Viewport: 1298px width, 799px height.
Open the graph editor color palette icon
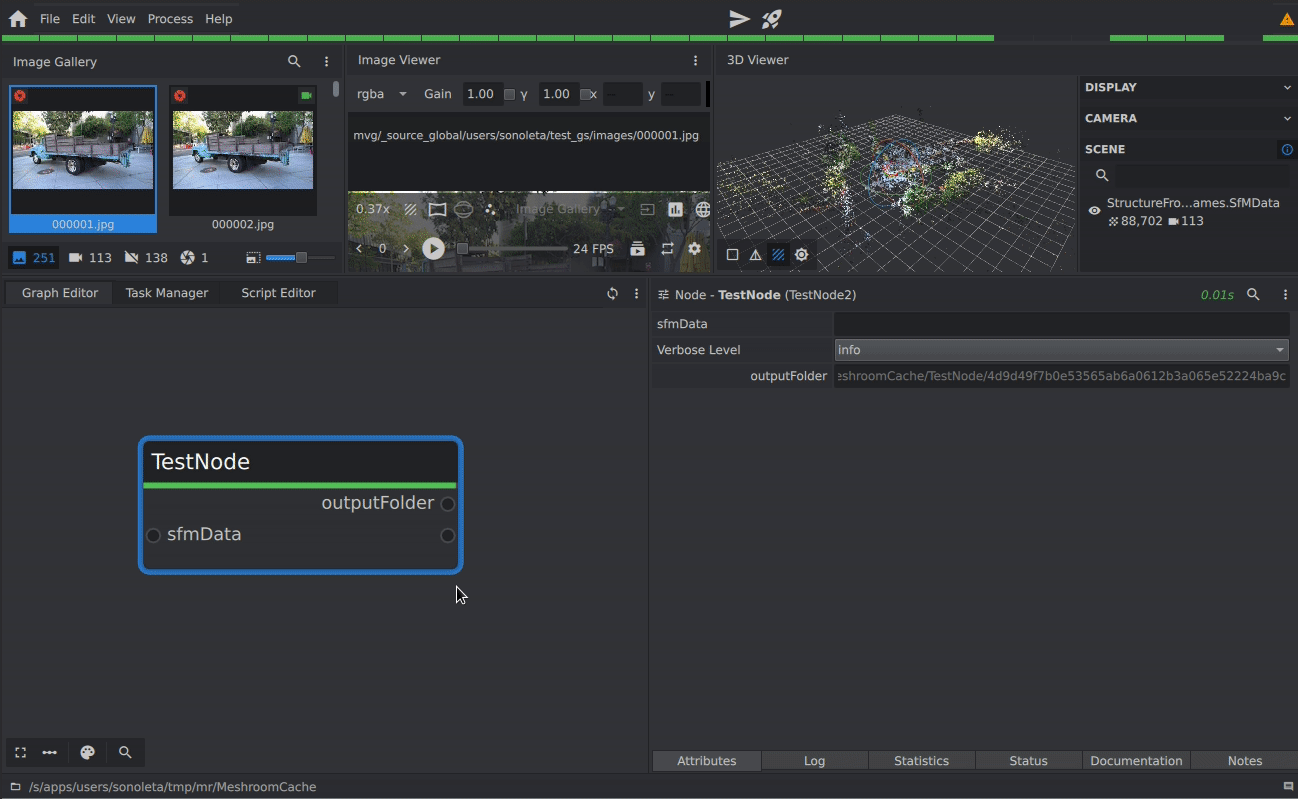coord(87,753)
